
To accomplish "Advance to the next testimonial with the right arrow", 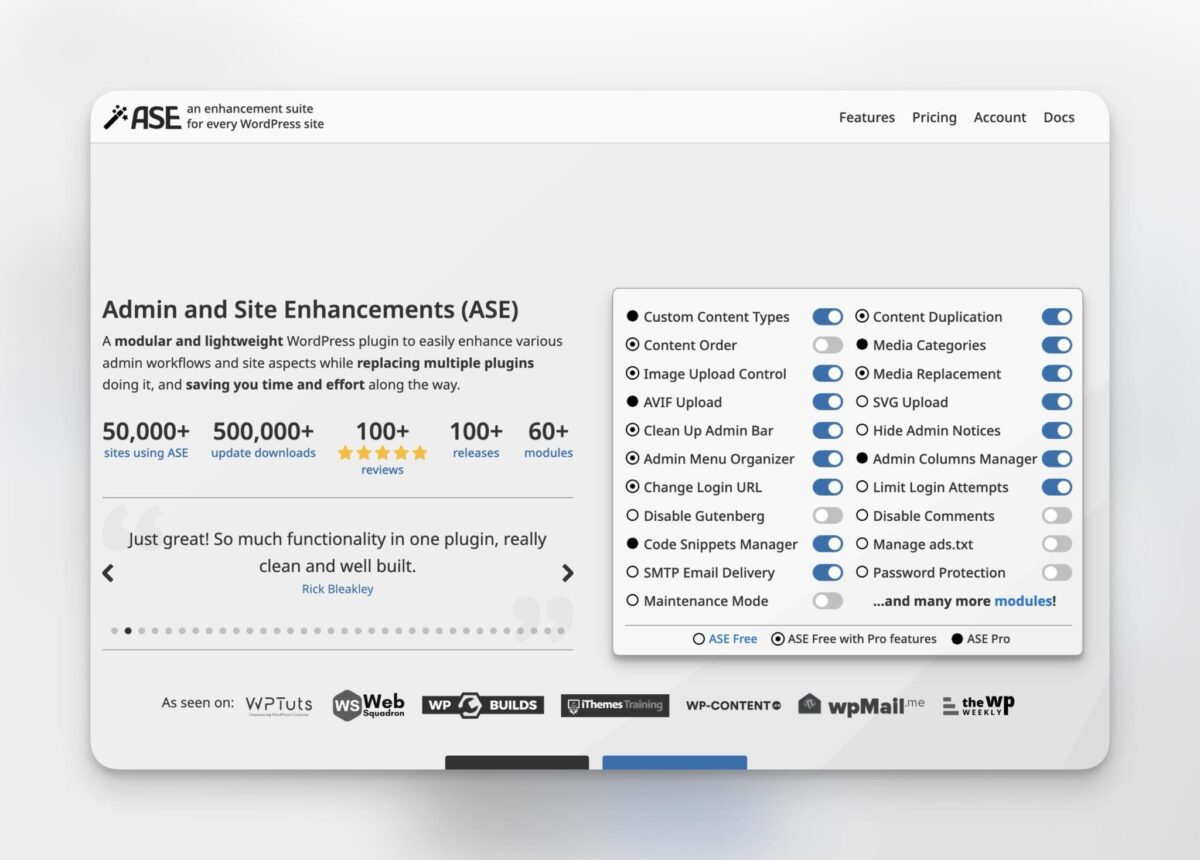I will click(568, 572).
